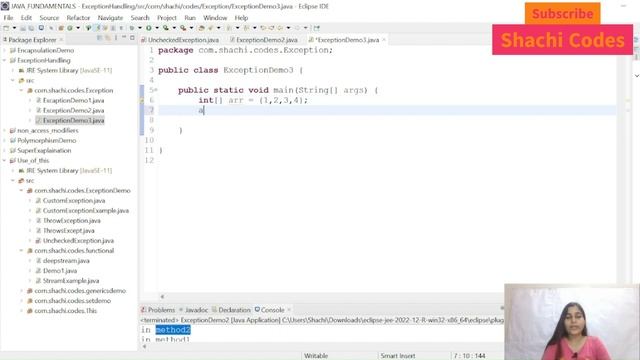640x360 pixels.
Task: Click the New file toolbar icon
Action: pos(6,28)
